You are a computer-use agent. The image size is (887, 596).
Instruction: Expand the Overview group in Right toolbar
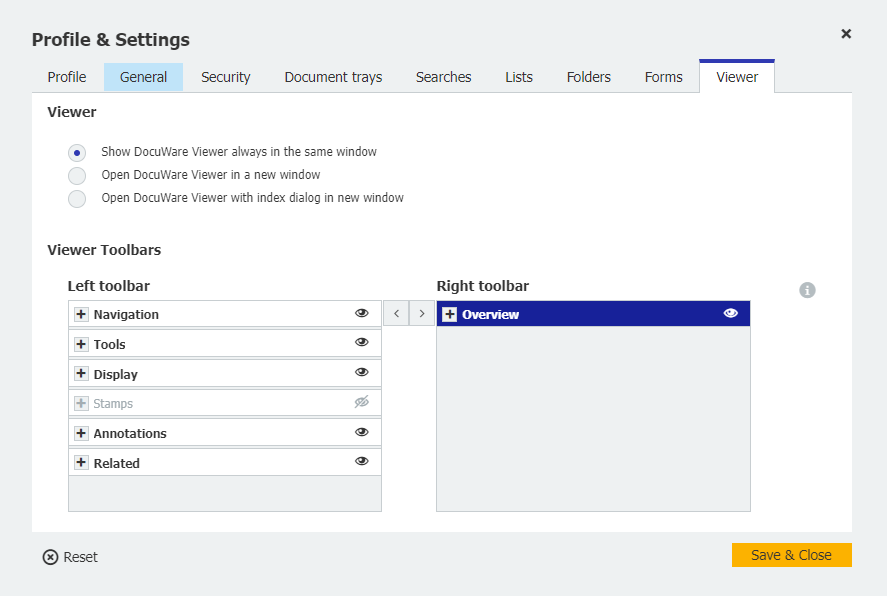pyautogui.click(x=450, y=315)
